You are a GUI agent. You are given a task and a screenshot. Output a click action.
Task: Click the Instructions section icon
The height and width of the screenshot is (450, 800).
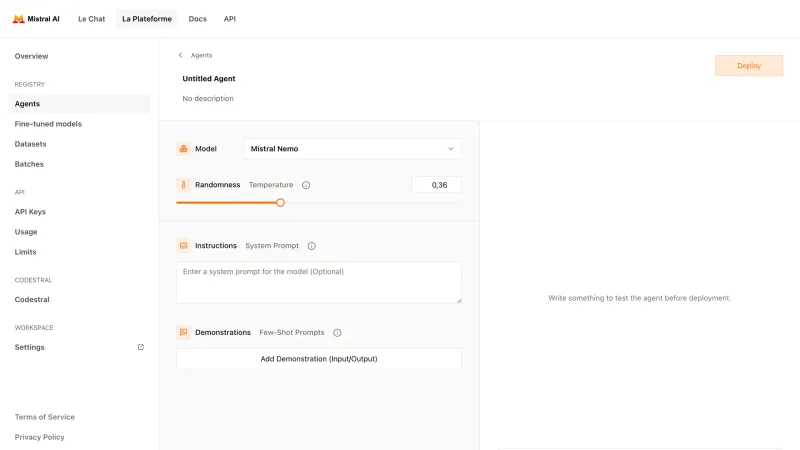[x=184, y=245]
